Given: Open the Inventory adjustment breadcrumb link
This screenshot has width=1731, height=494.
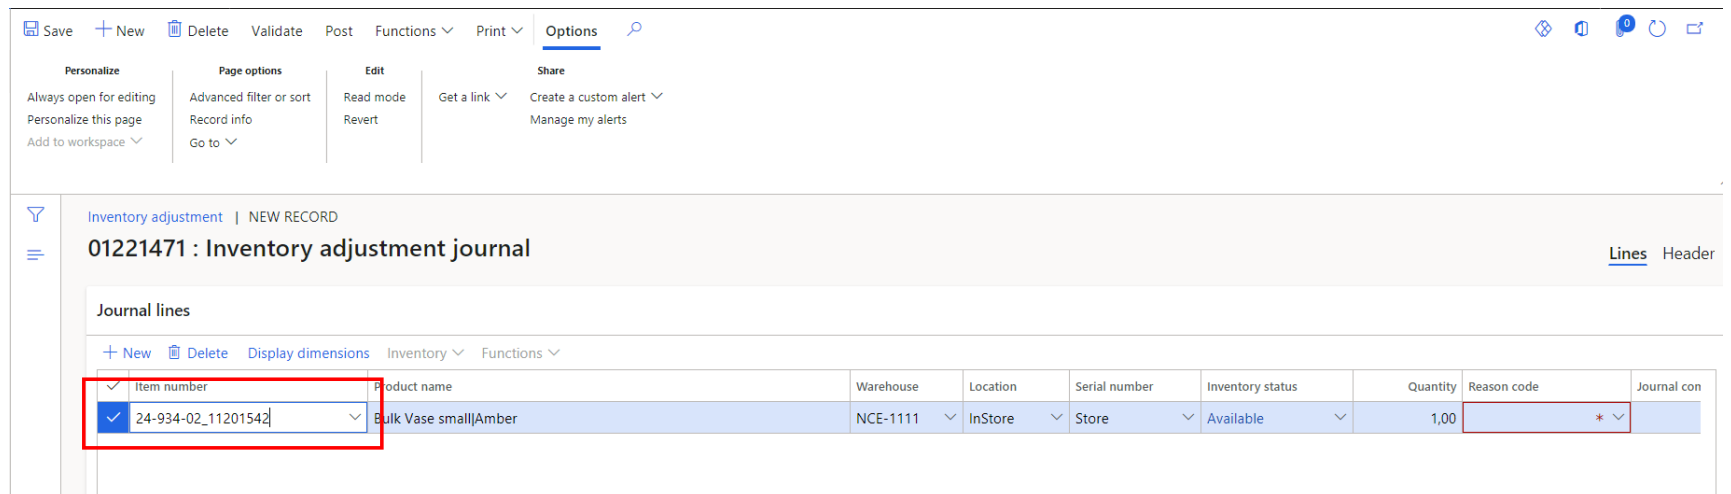Looking at the screenshot, I should 155,217.
